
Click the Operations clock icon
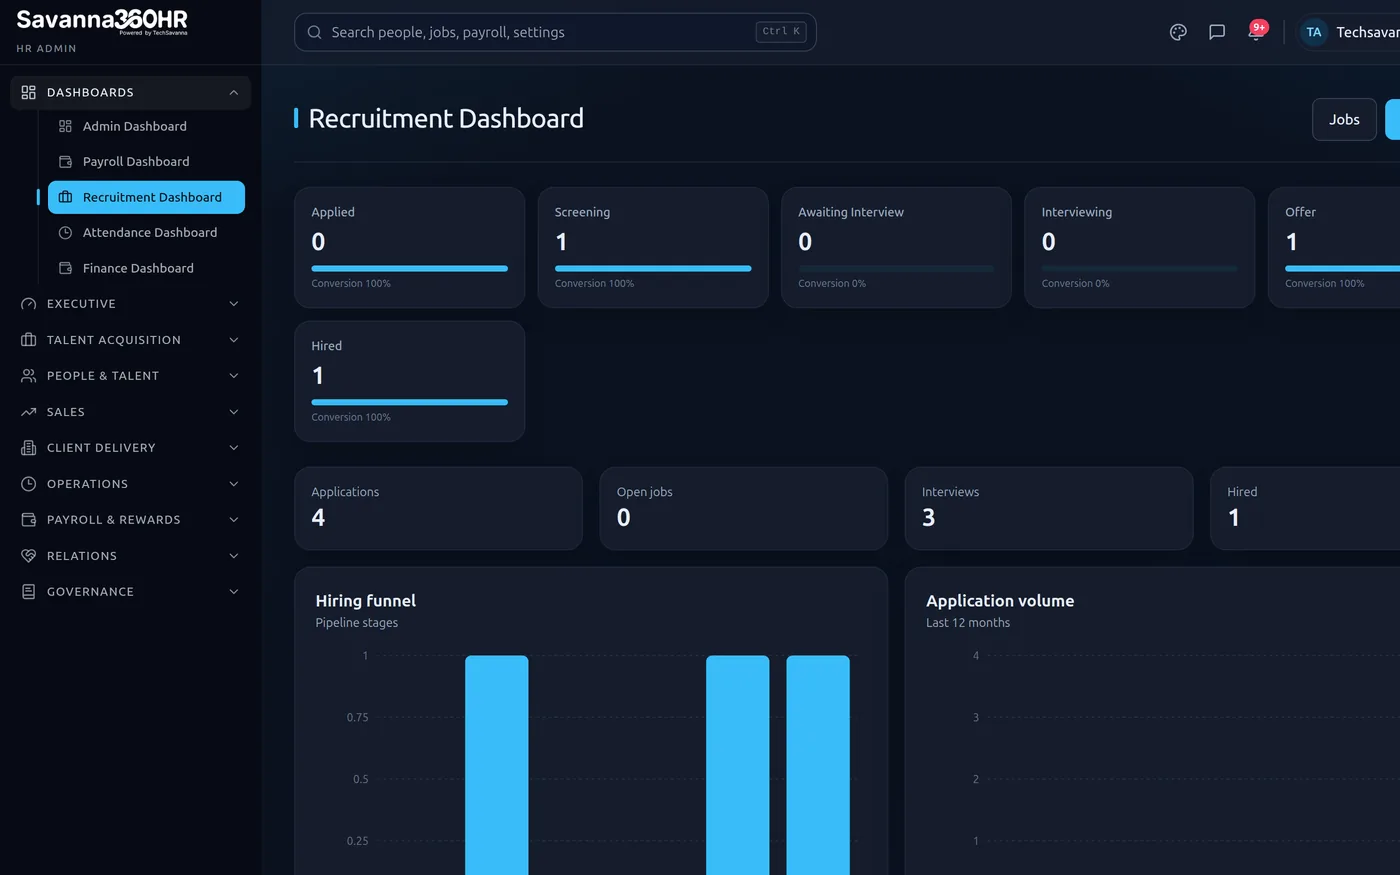tap(28, 484)
